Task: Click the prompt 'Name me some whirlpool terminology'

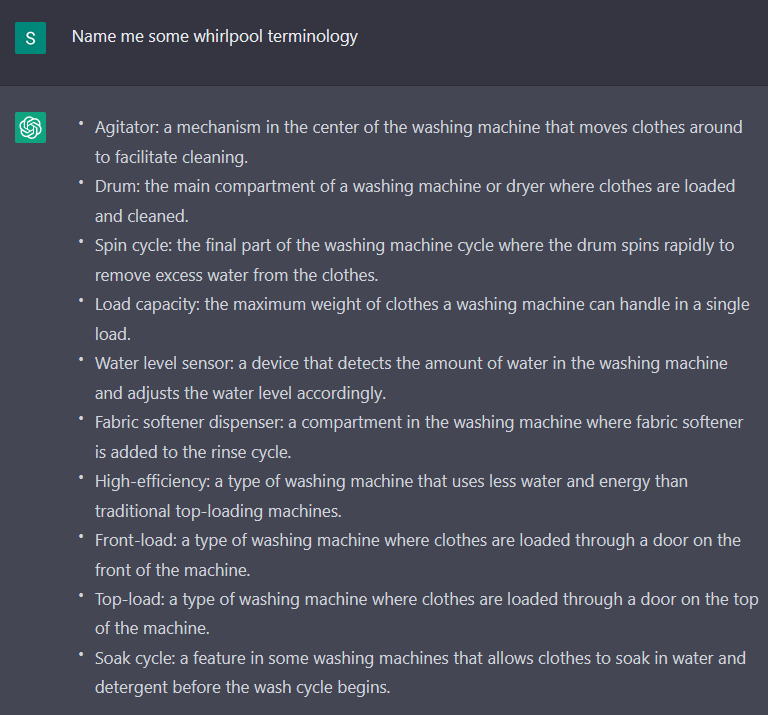Action: [x=214, y=37]
